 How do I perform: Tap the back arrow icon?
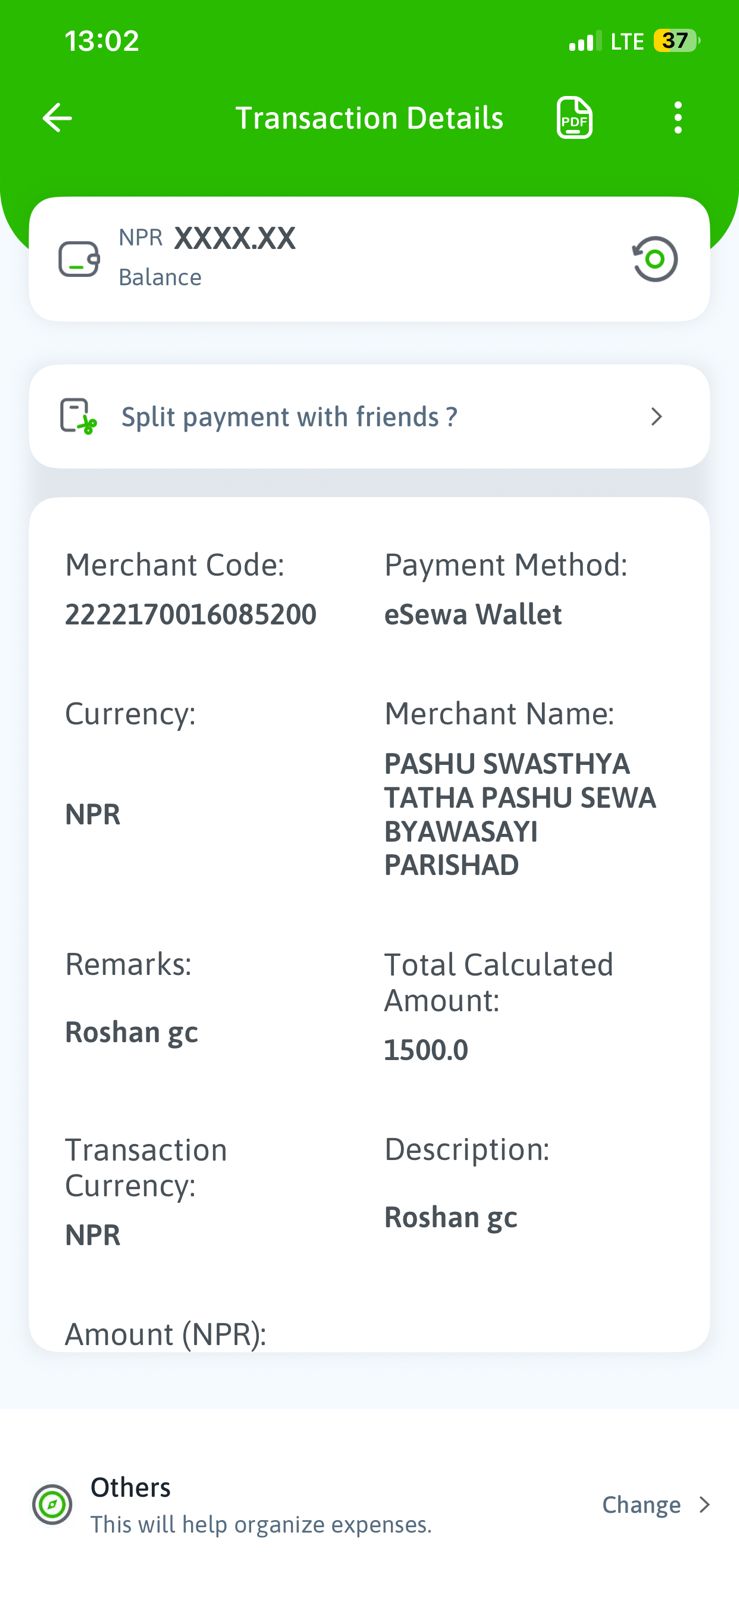click(x=57, y=118)
